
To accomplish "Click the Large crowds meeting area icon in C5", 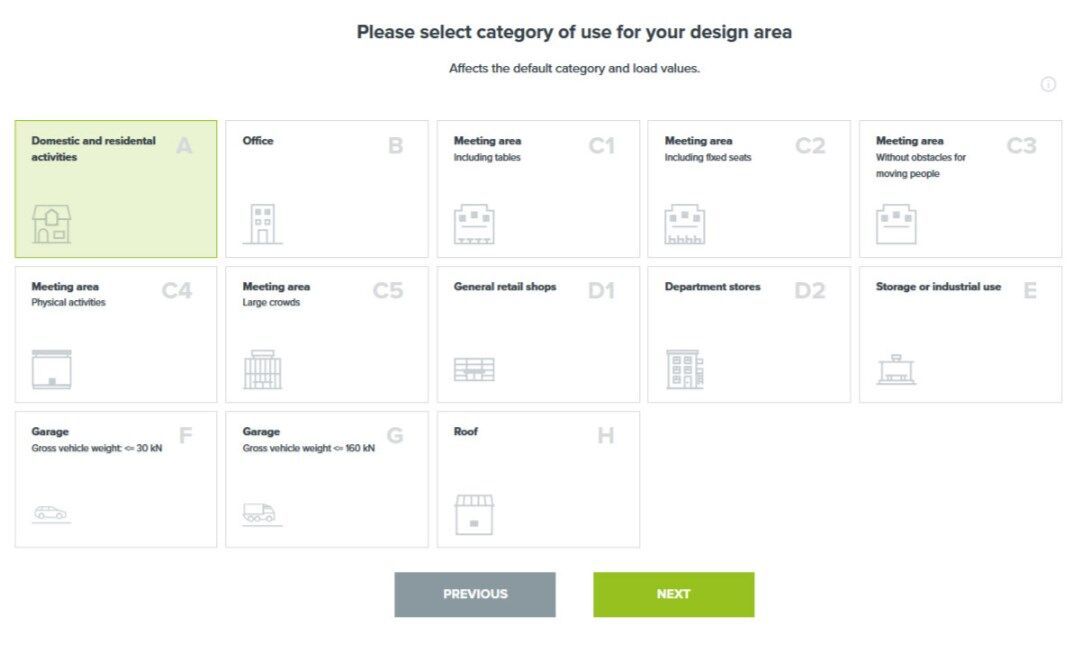I will pos(262,369).
